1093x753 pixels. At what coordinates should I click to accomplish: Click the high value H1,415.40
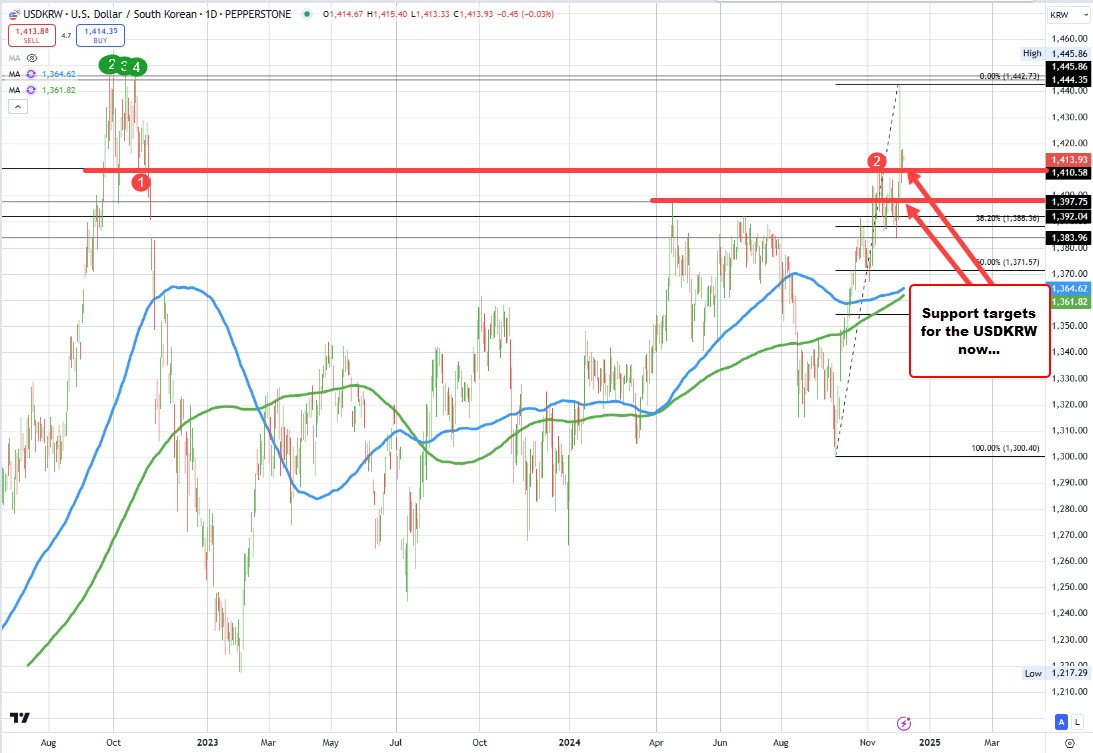(x=387, y=14)
